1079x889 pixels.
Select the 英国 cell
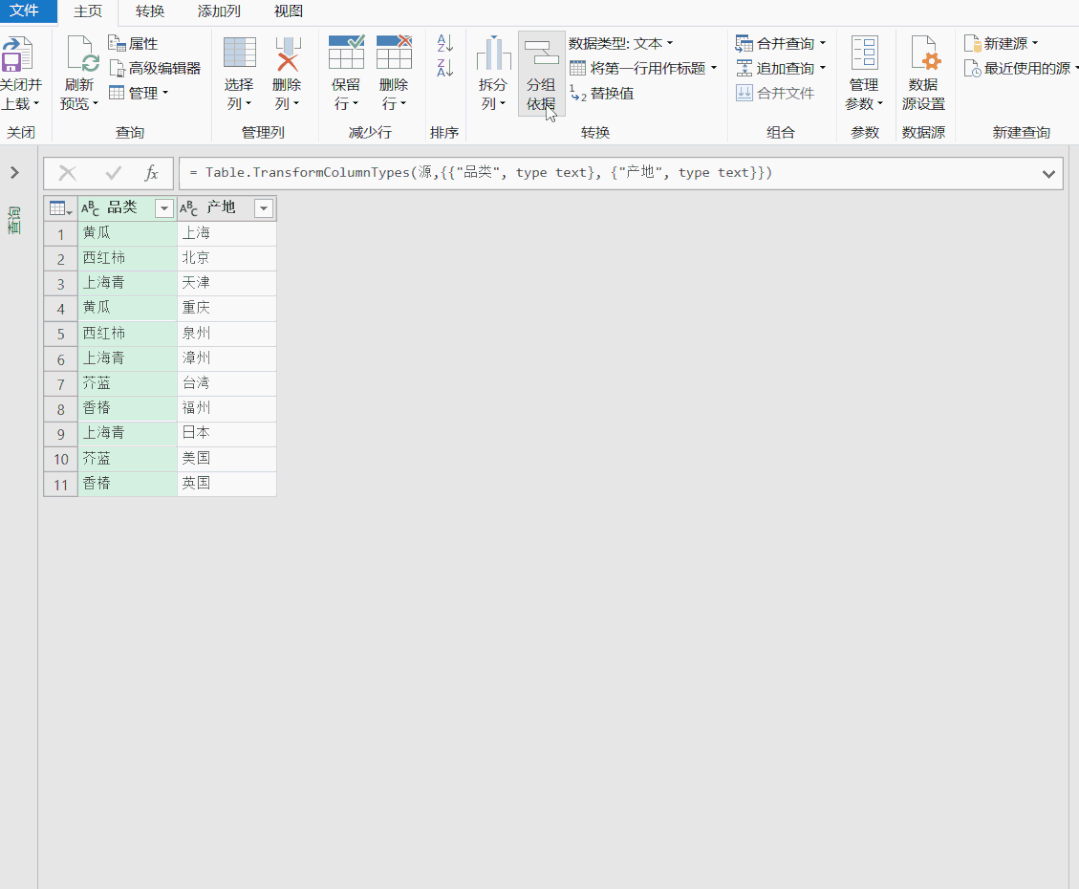[x=226, y=483]
